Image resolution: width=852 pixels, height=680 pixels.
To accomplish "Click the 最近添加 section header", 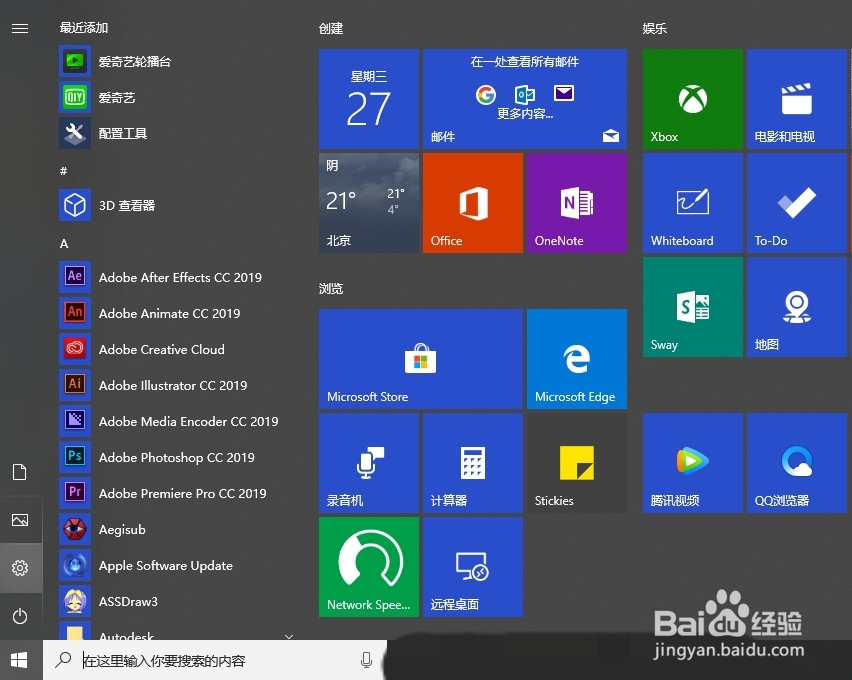I will click(84, 27).
